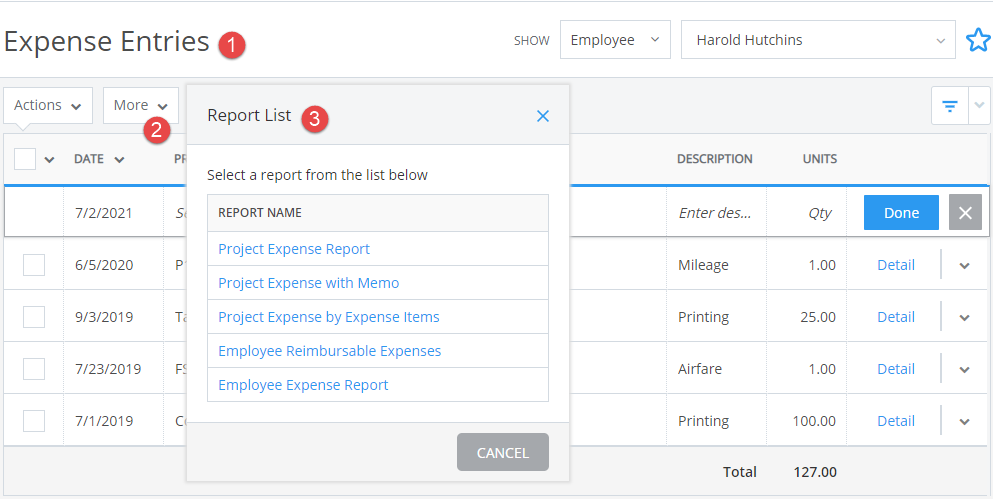This screenshot has height=499, width=993.
Task: Expand the select-all checkbox arrow
Action: click(49, 160)
